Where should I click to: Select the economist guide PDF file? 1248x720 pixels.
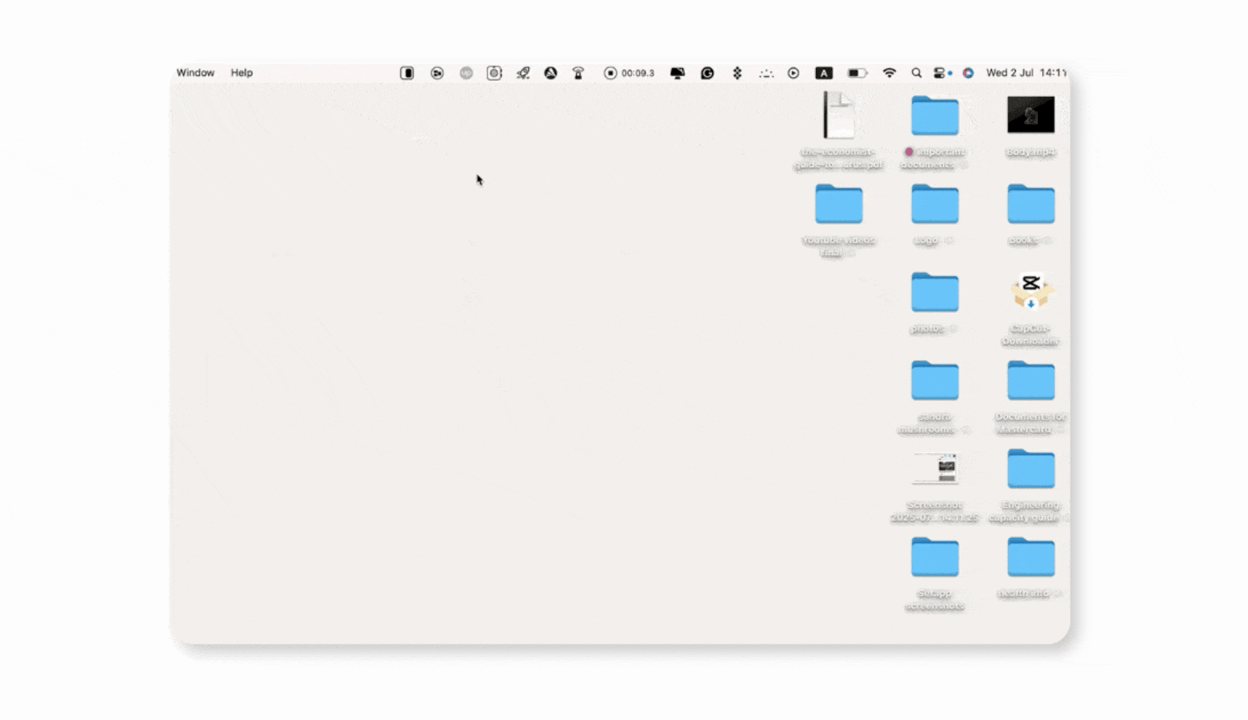pyautogui.click(x=838, y=115)
